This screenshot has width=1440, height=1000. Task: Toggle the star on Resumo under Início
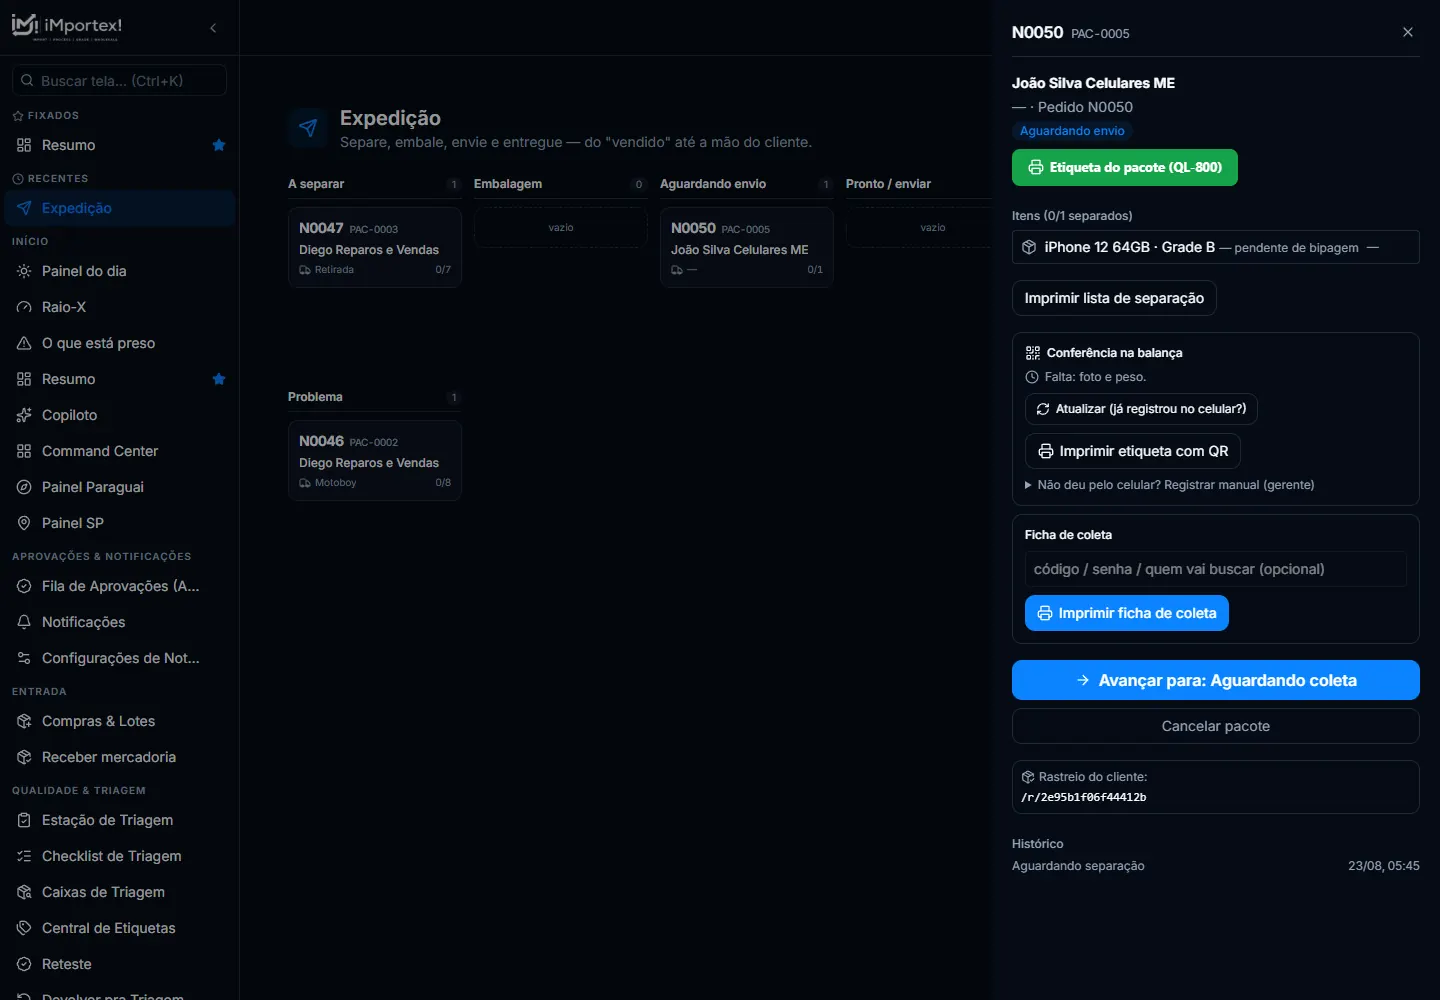(x=219, y=379)
